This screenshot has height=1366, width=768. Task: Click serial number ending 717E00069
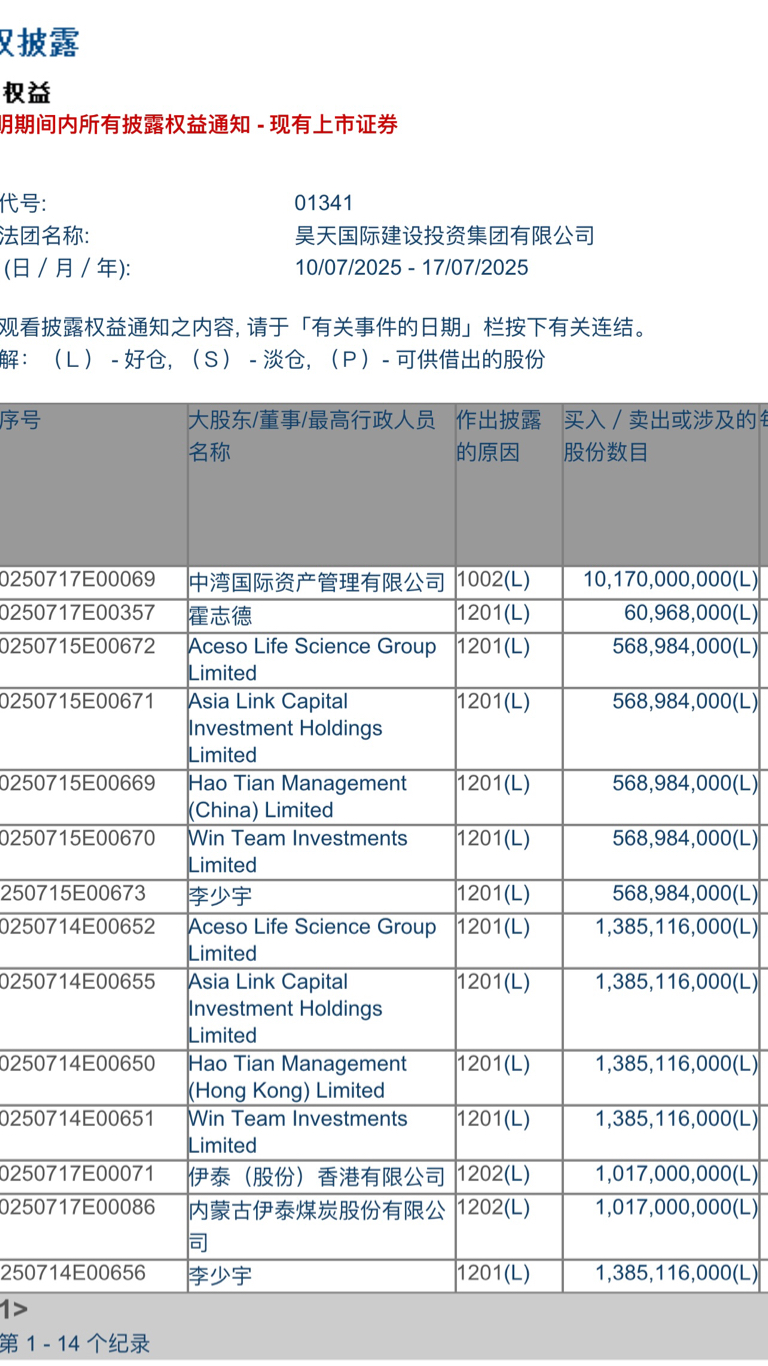(78, 580)
